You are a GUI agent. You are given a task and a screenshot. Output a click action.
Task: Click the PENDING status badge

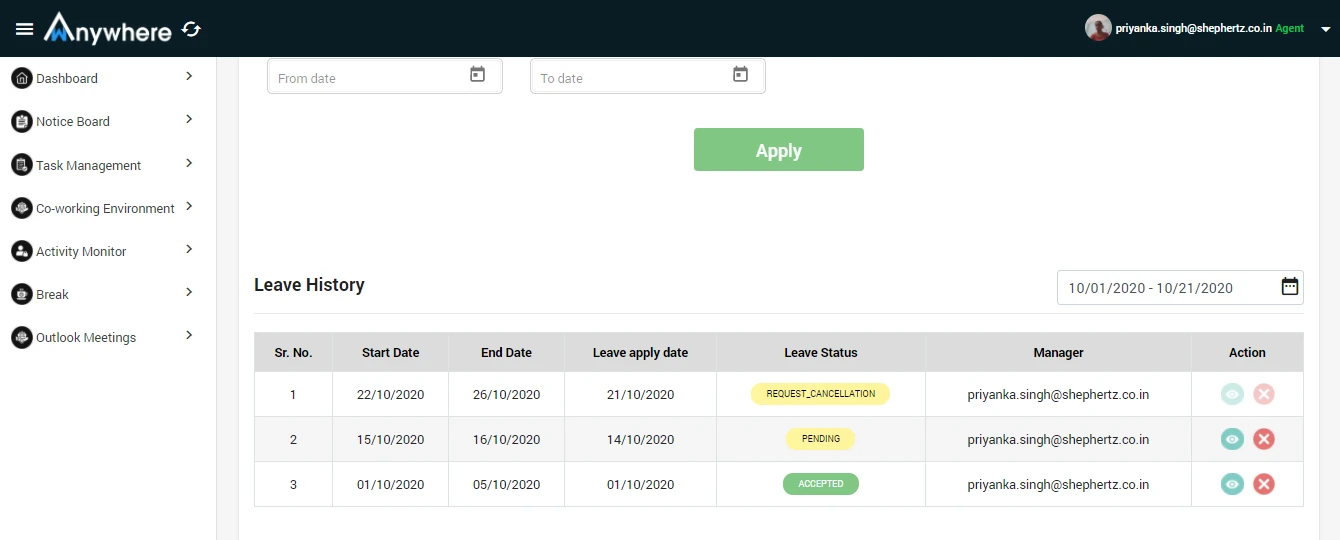click(x=820, y=439)
